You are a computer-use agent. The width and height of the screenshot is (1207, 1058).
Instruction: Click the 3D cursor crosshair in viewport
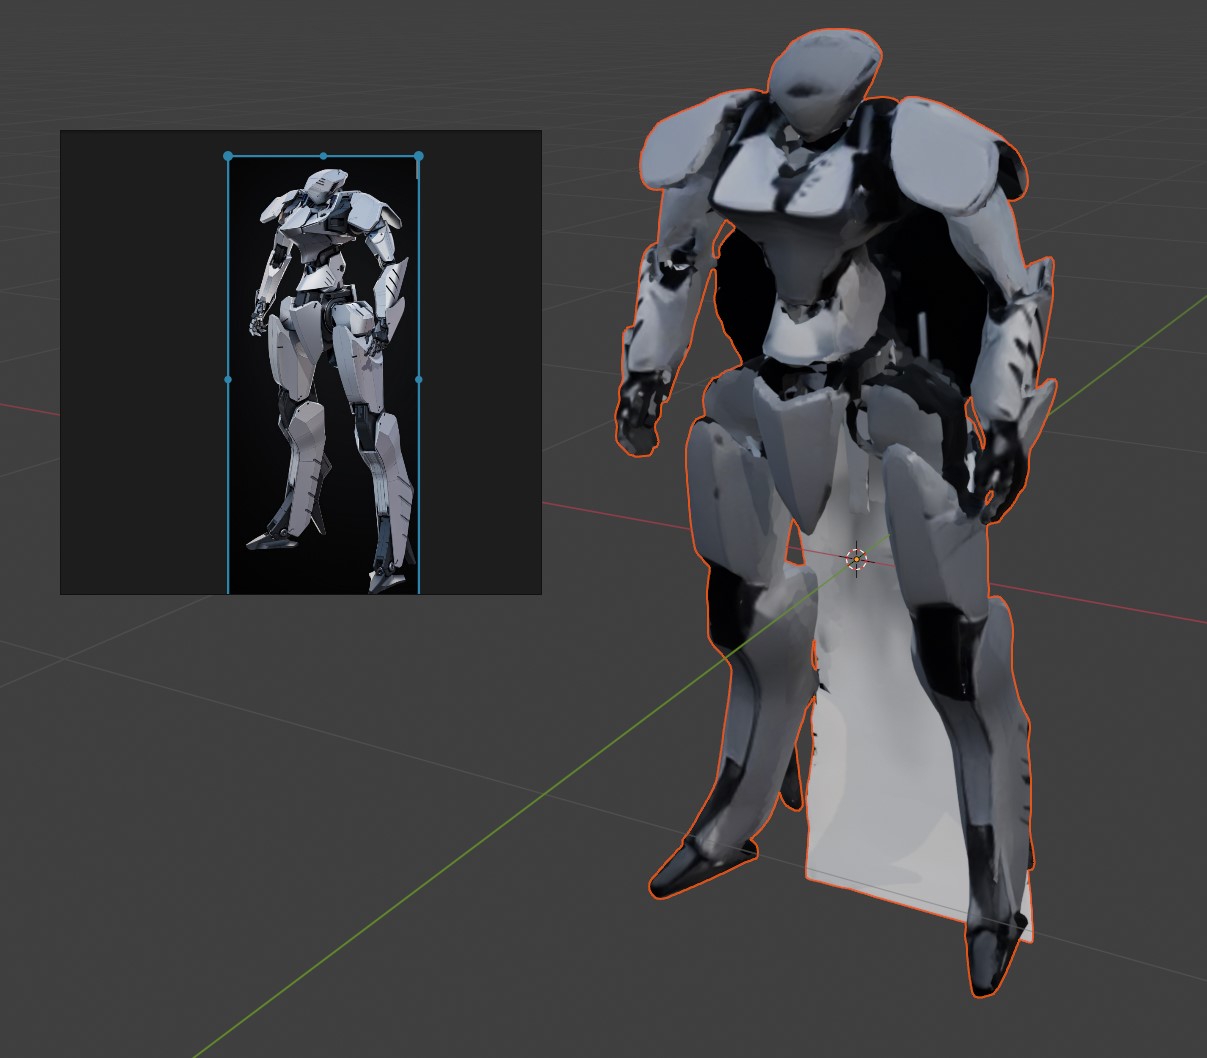[856, 559]
